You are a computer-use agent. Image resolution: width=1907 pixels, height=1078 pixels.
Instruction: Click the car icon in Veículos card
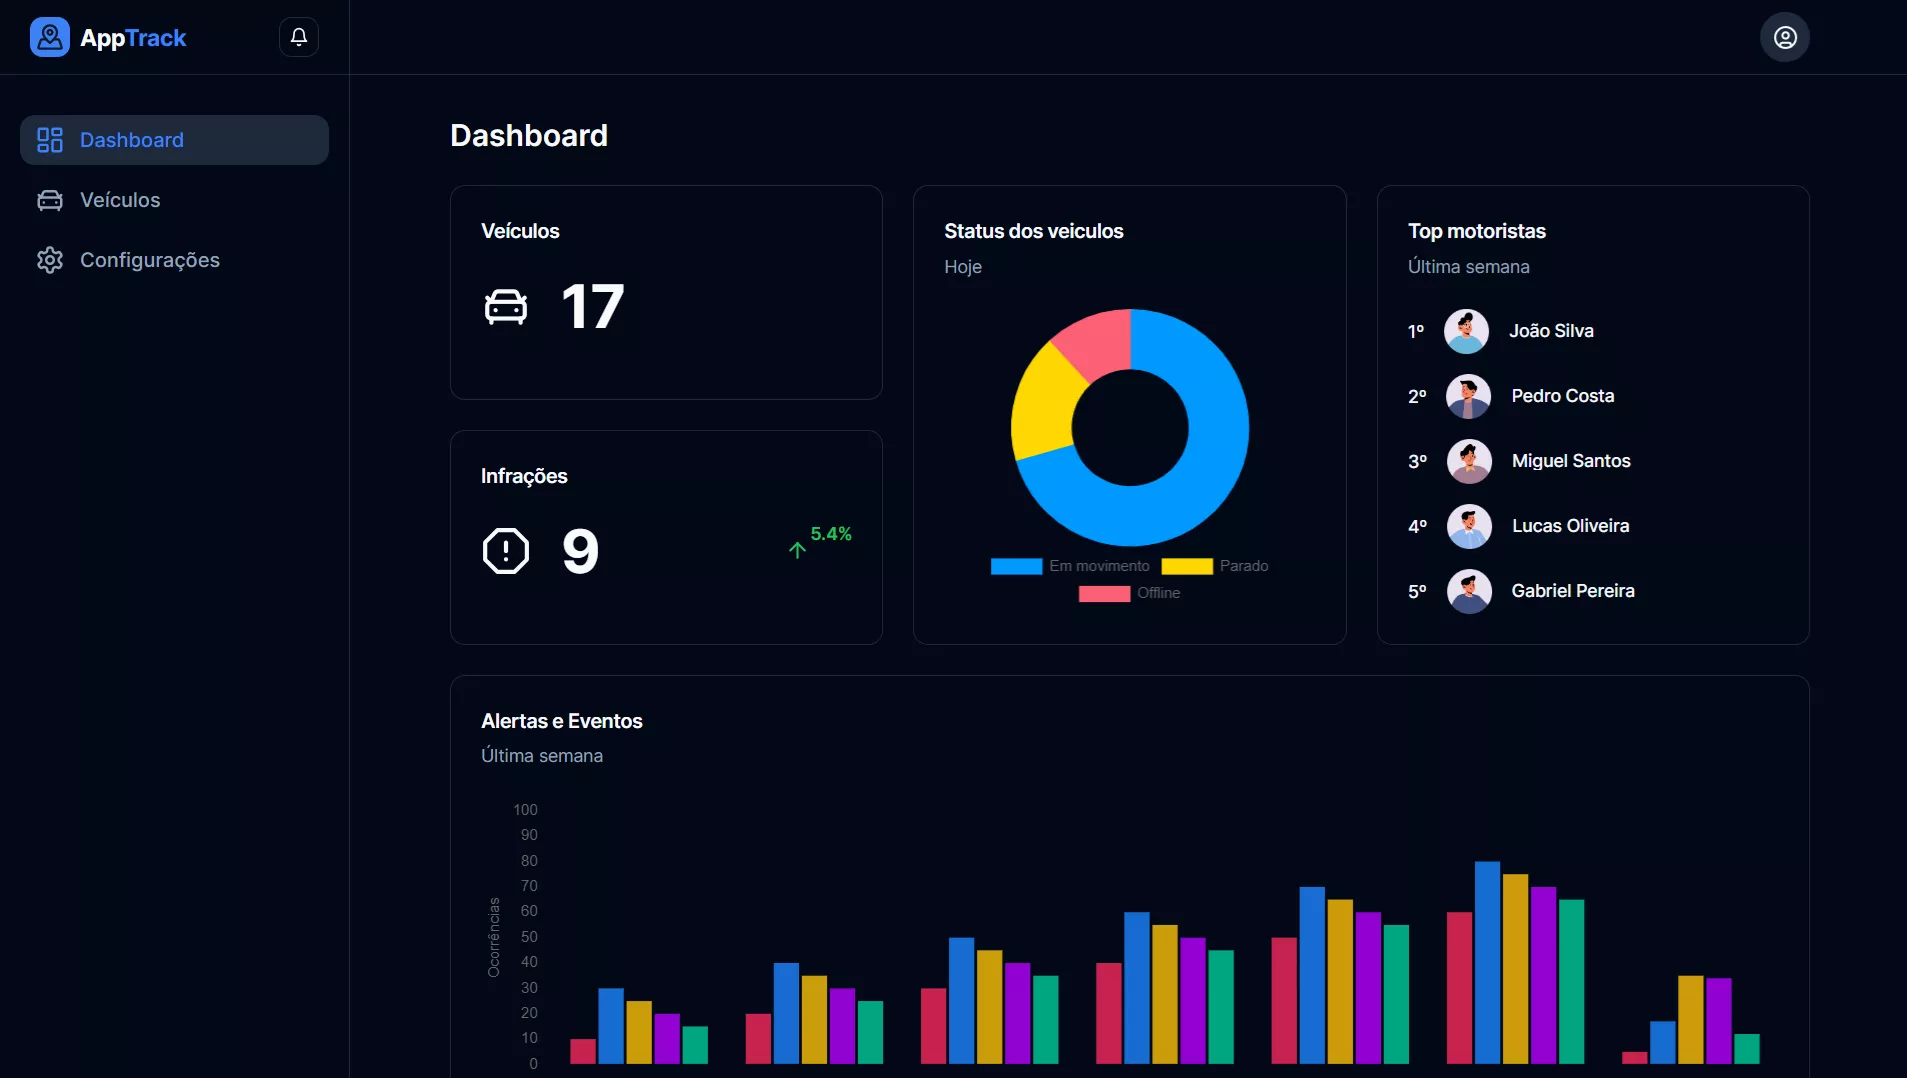click(x=505, y=306)
